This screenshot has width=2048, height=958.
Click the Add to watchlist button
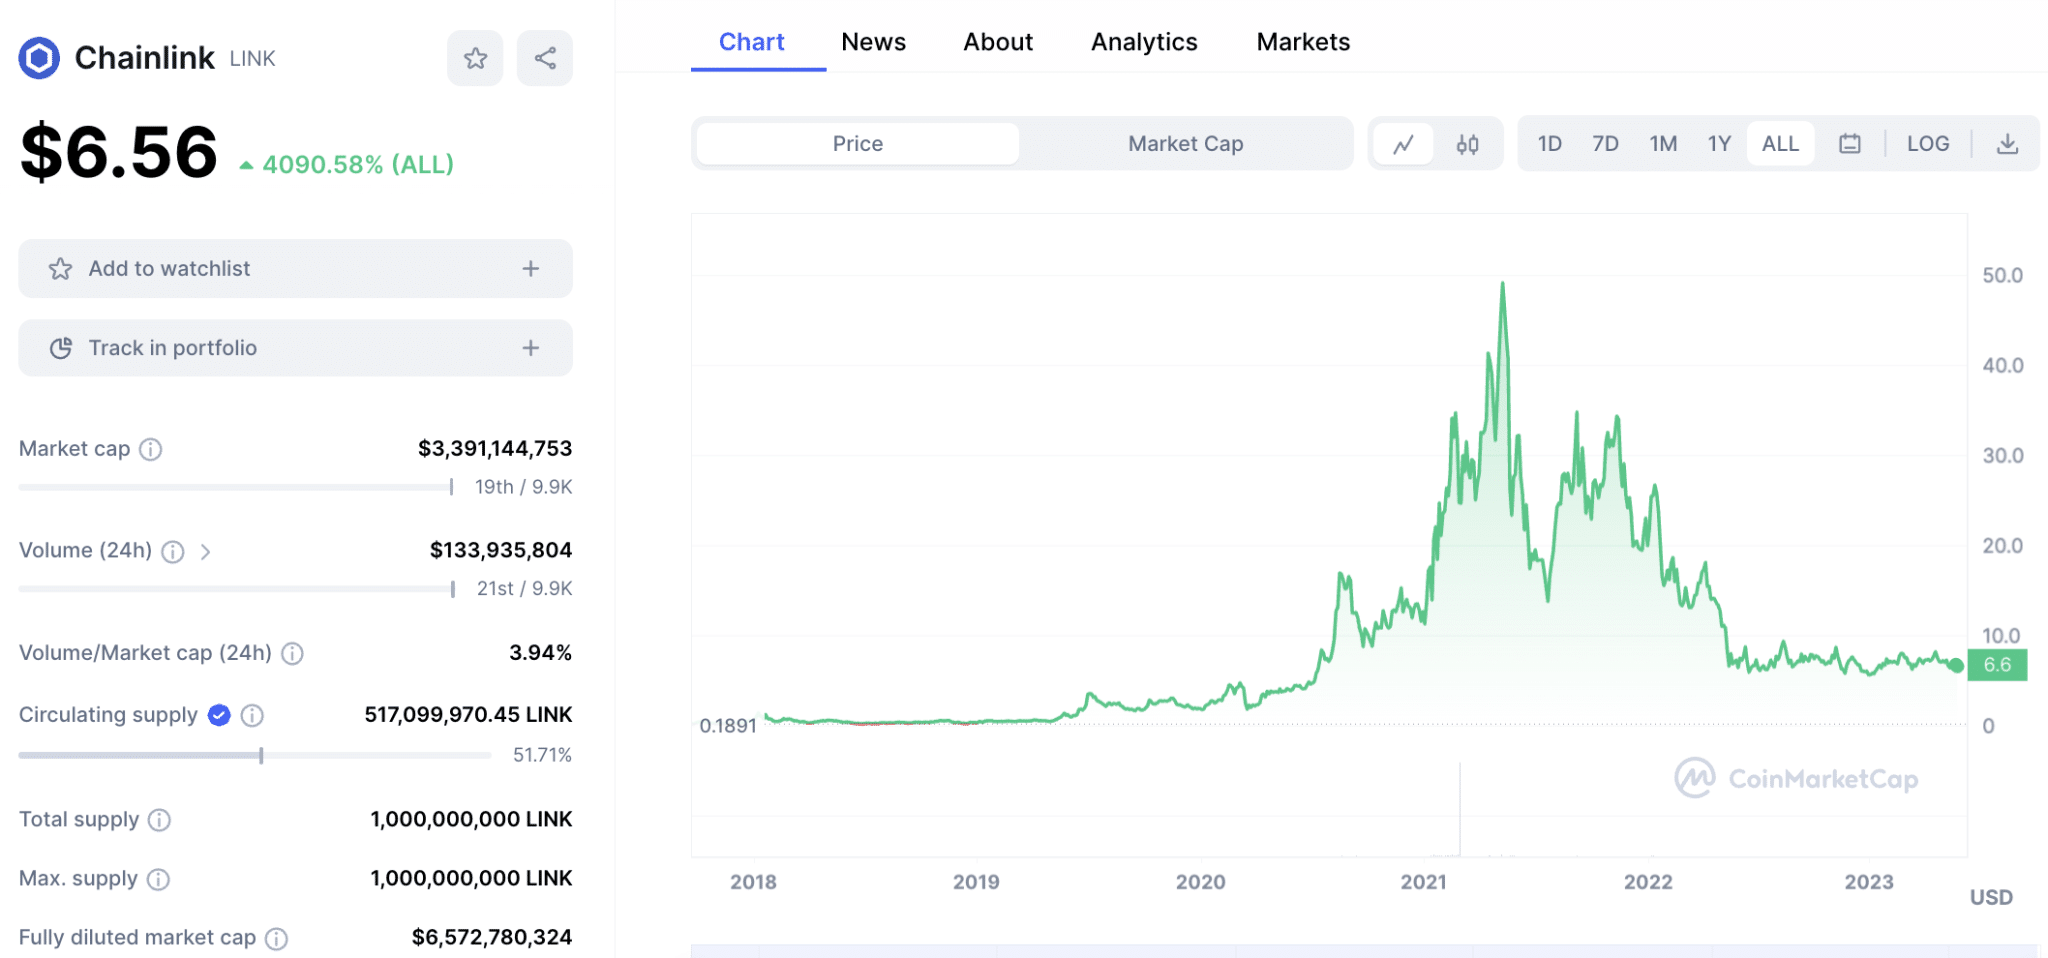[x=295, y=268]
